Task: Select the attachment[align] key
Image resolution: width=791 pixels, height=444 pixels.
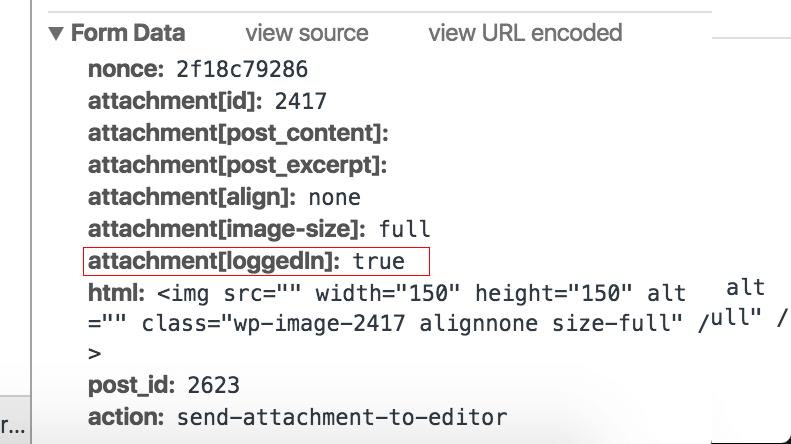Action: pos(192,197)
